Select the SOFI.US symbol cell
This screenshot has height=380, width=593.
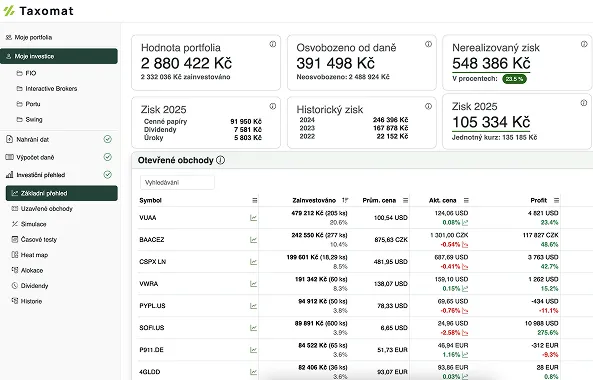152,328
